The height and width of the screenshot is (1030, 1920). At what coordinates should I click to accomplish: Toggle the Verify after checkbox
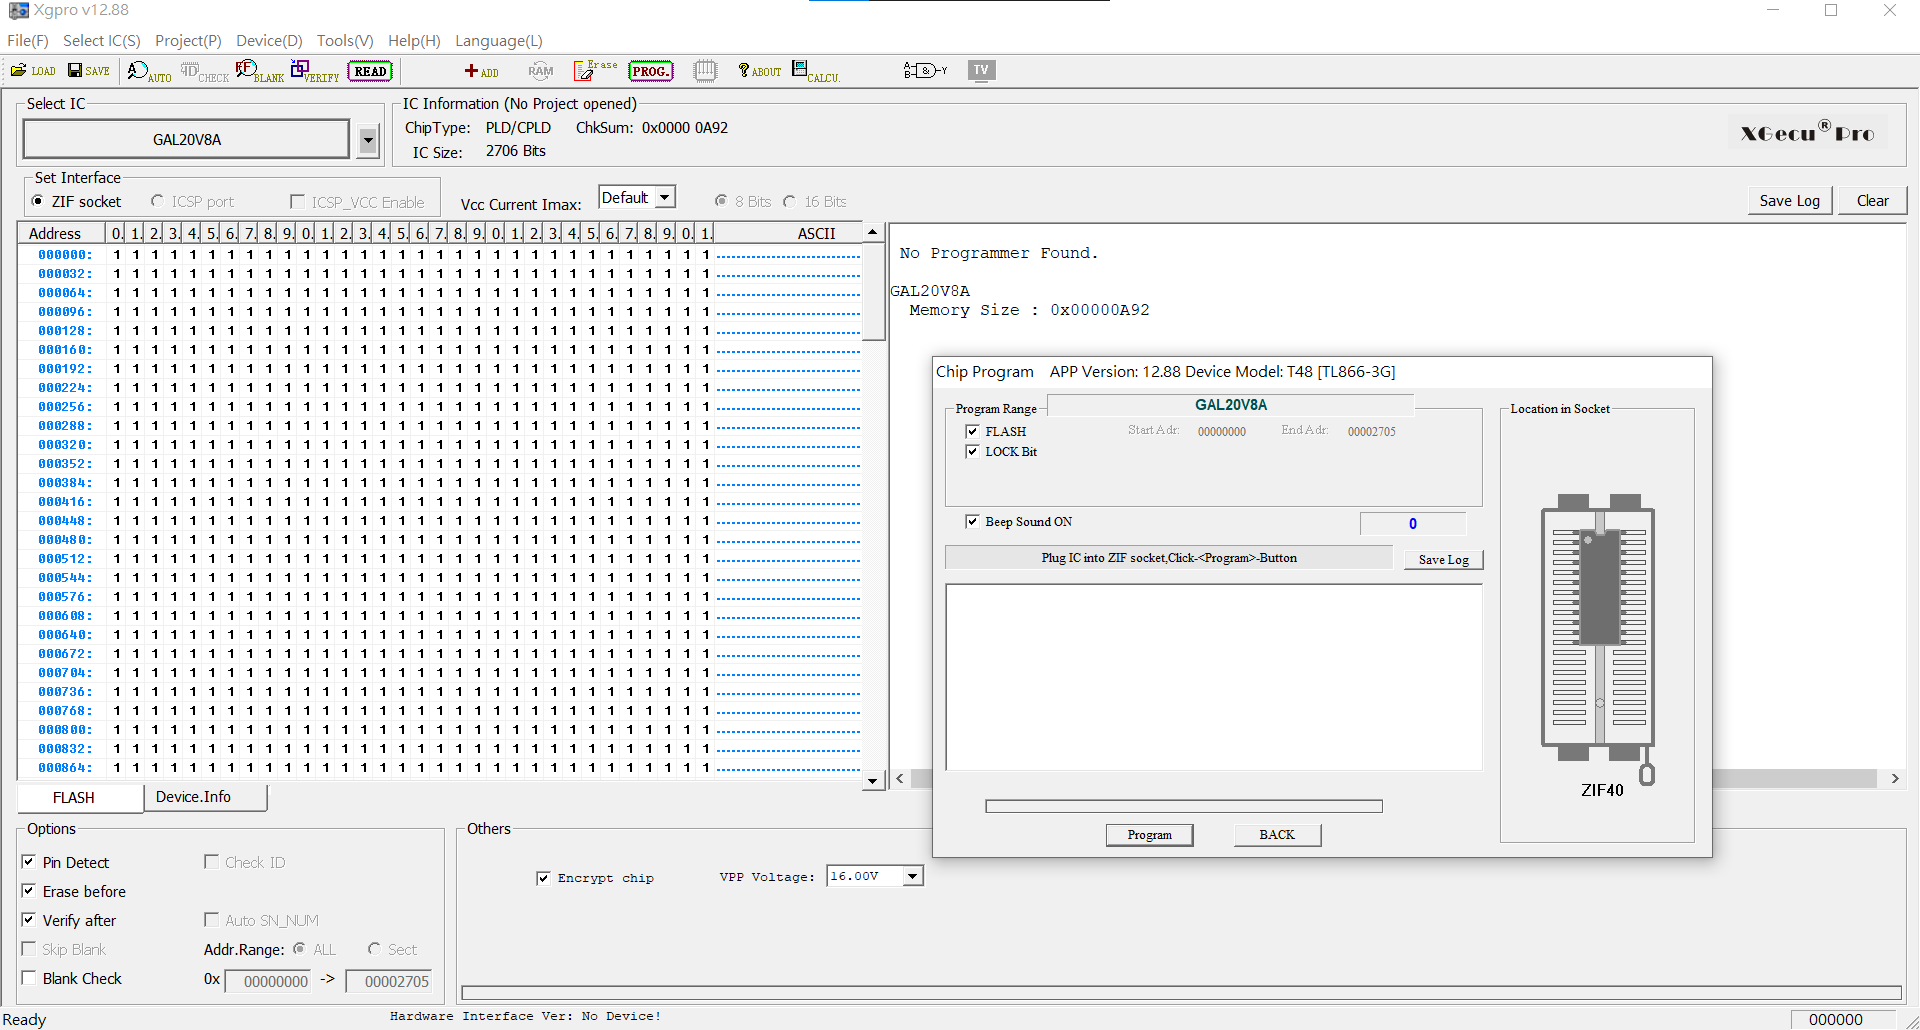[x=29, y=920]
